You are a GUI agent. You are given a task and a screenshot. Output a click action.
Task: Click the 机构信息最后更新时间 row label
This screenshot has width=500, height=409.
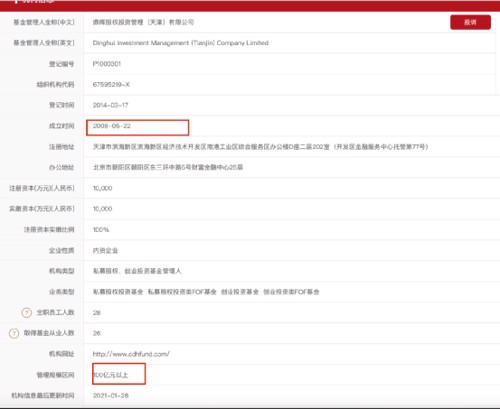(x=43, y=396)
